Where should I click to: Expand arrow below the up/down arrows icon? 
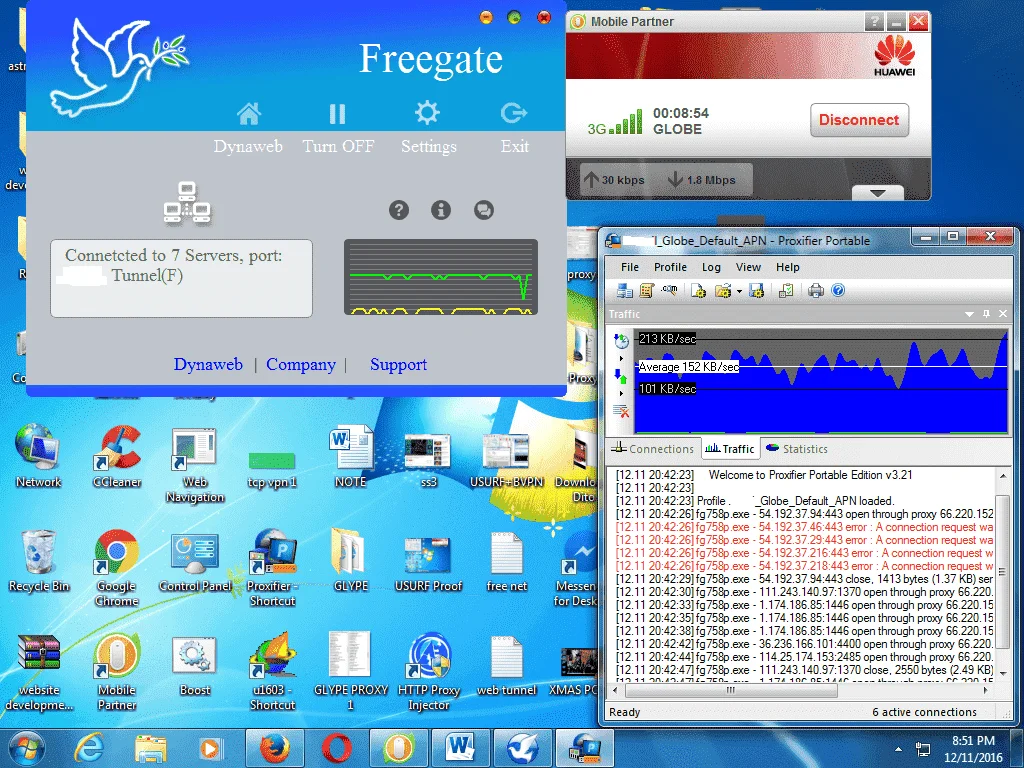coord(621,393)
